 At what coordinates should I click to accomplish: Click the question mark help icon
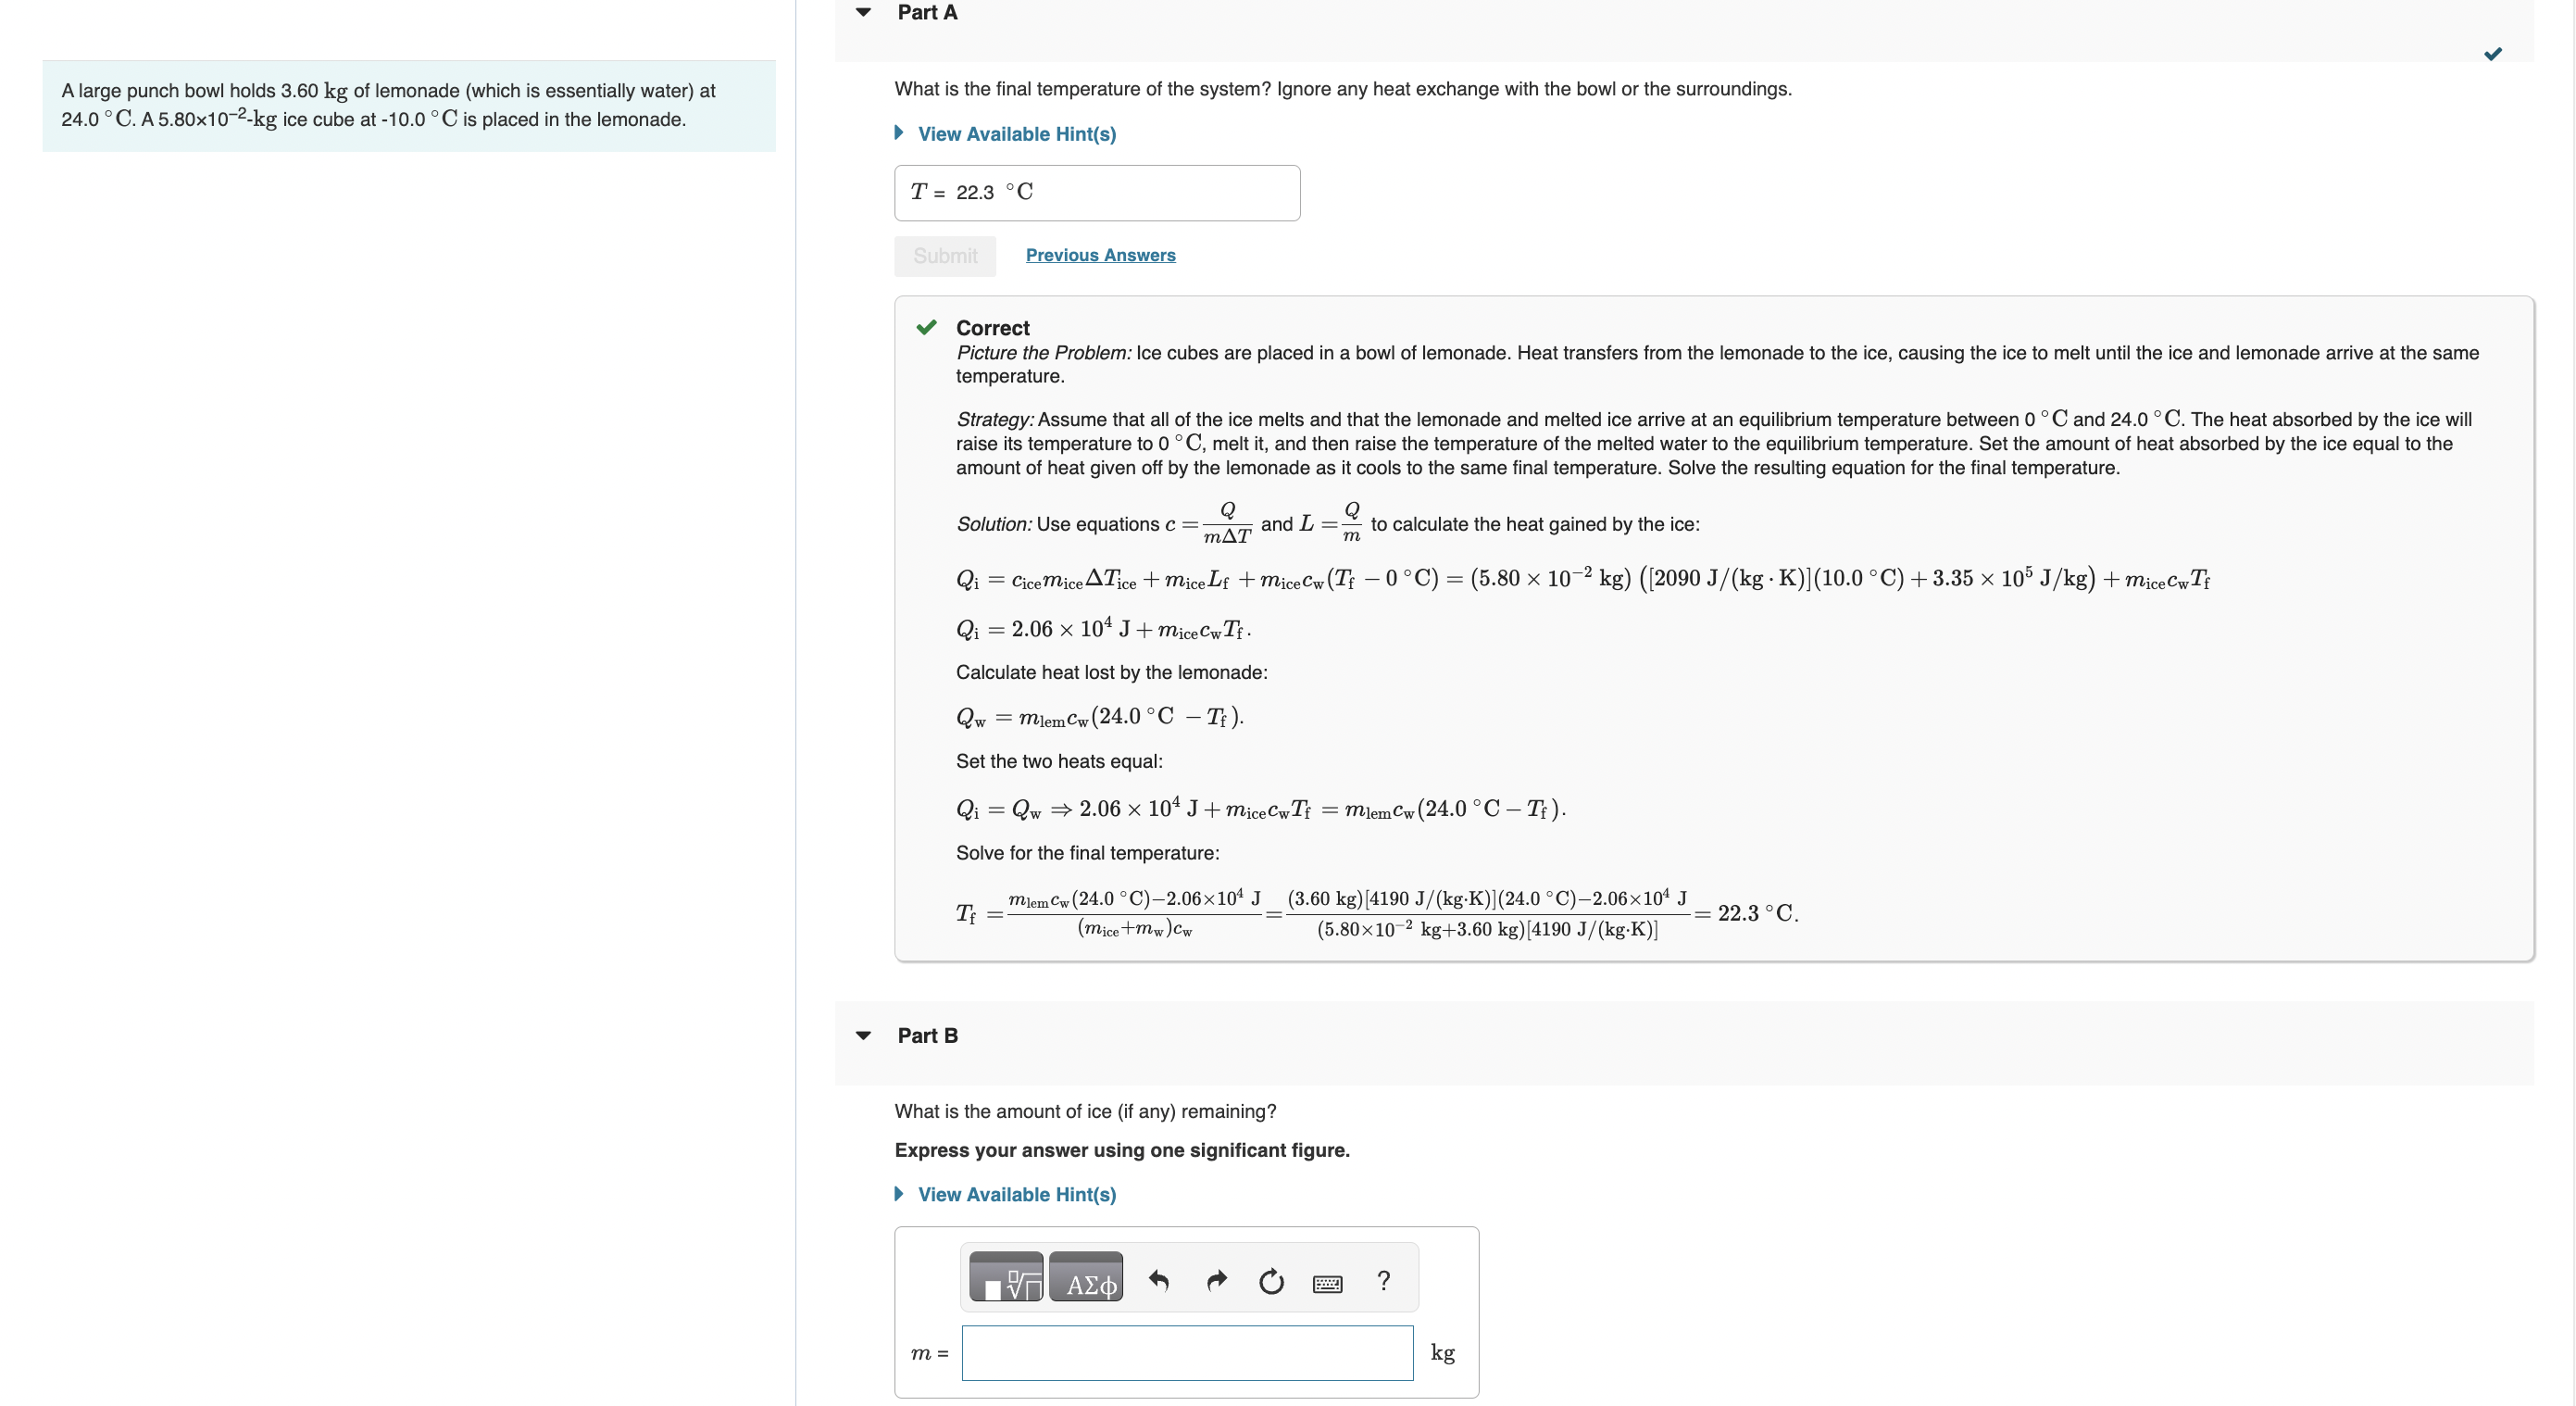1383,1281
